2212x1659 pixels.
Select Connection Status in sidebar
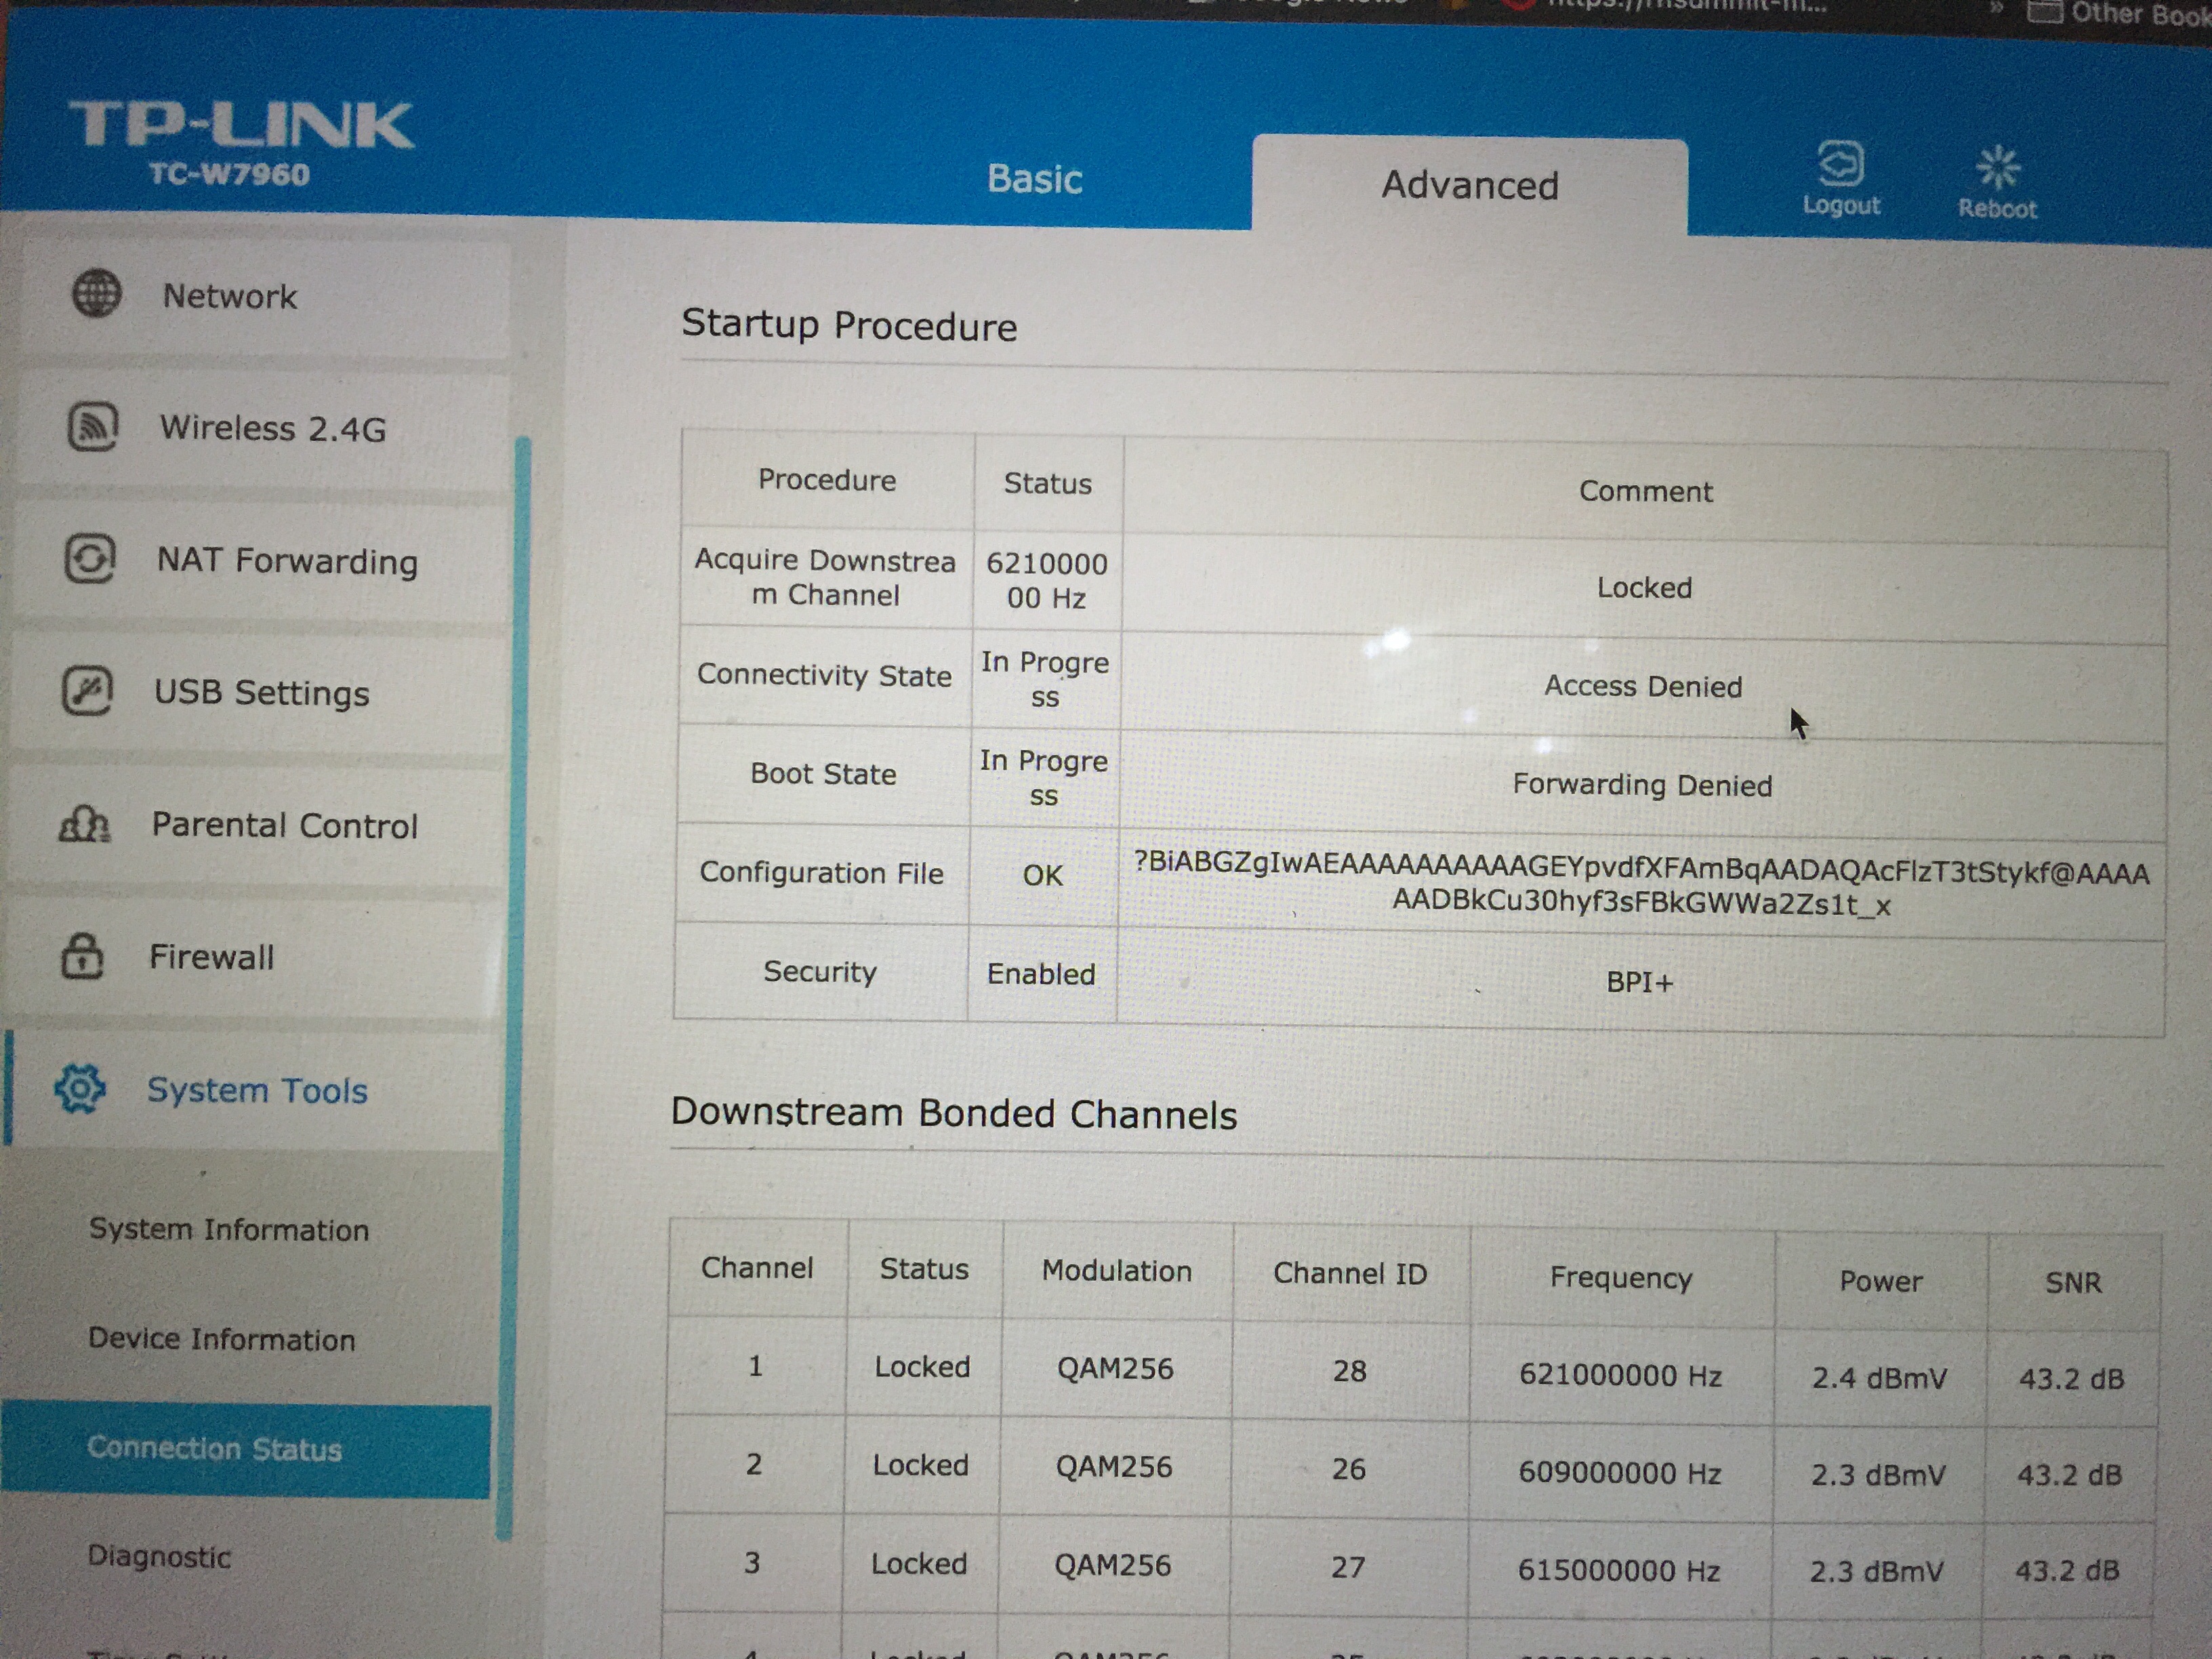coord(245,1450)
